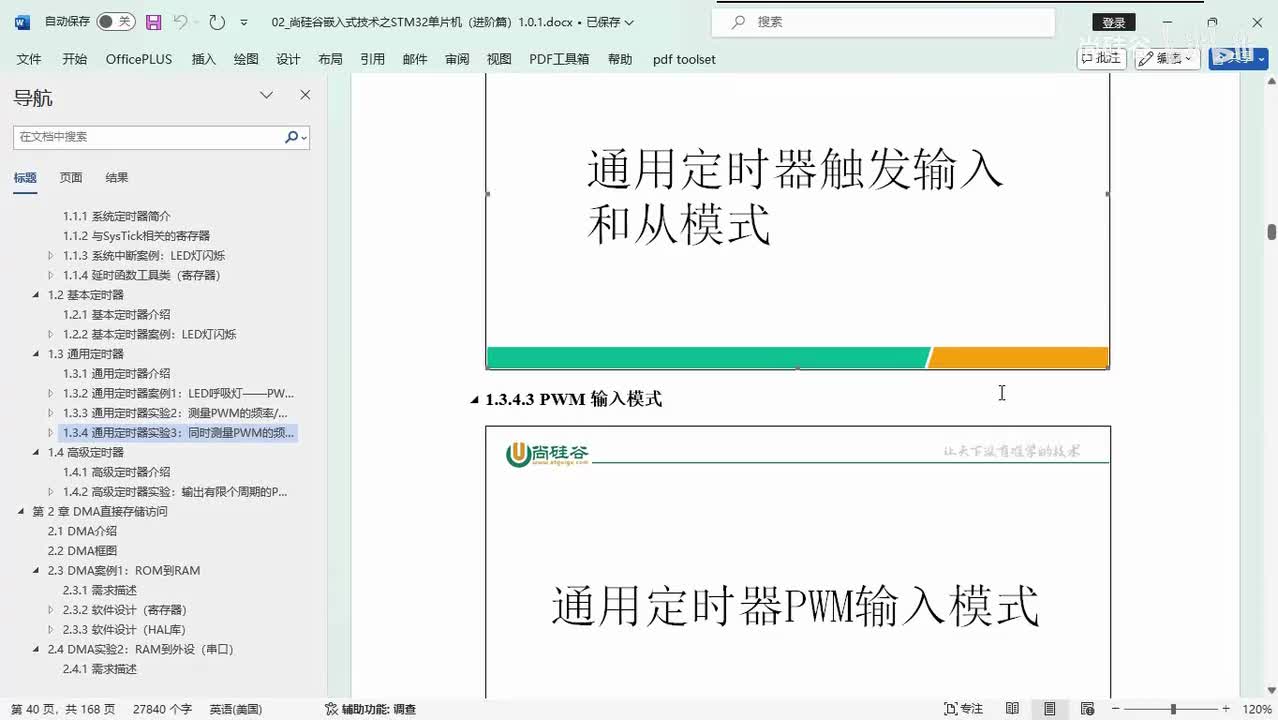Collapse 第 2 章 DMA直接存储访问

21,511
